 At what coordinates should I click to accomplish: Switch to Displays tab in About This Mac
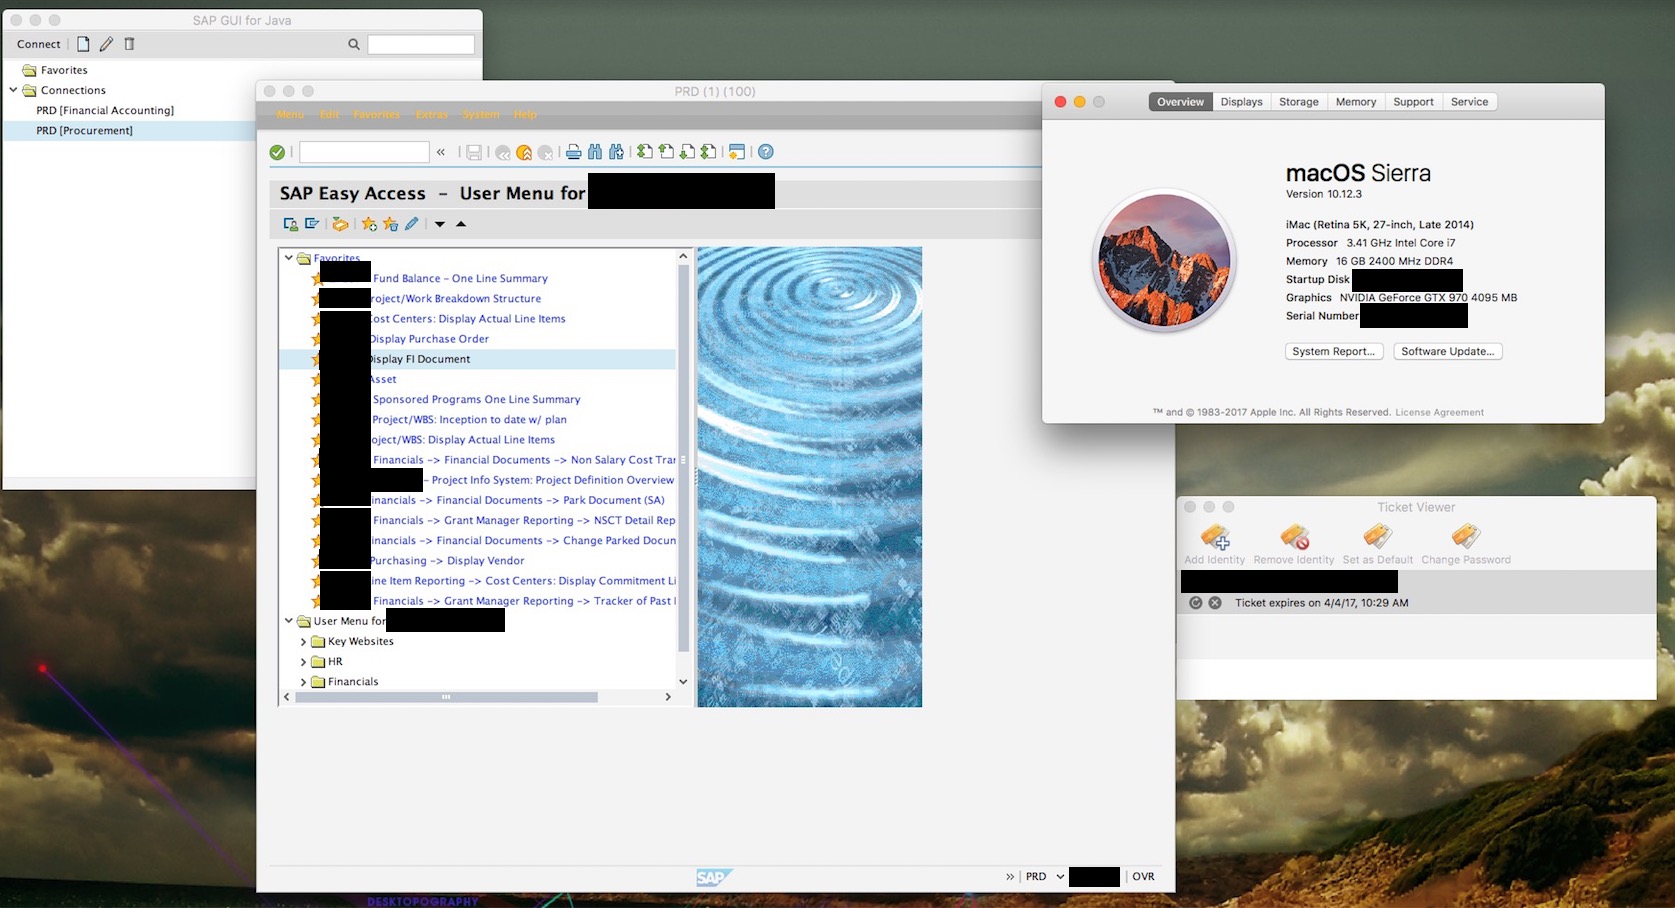1242,102
